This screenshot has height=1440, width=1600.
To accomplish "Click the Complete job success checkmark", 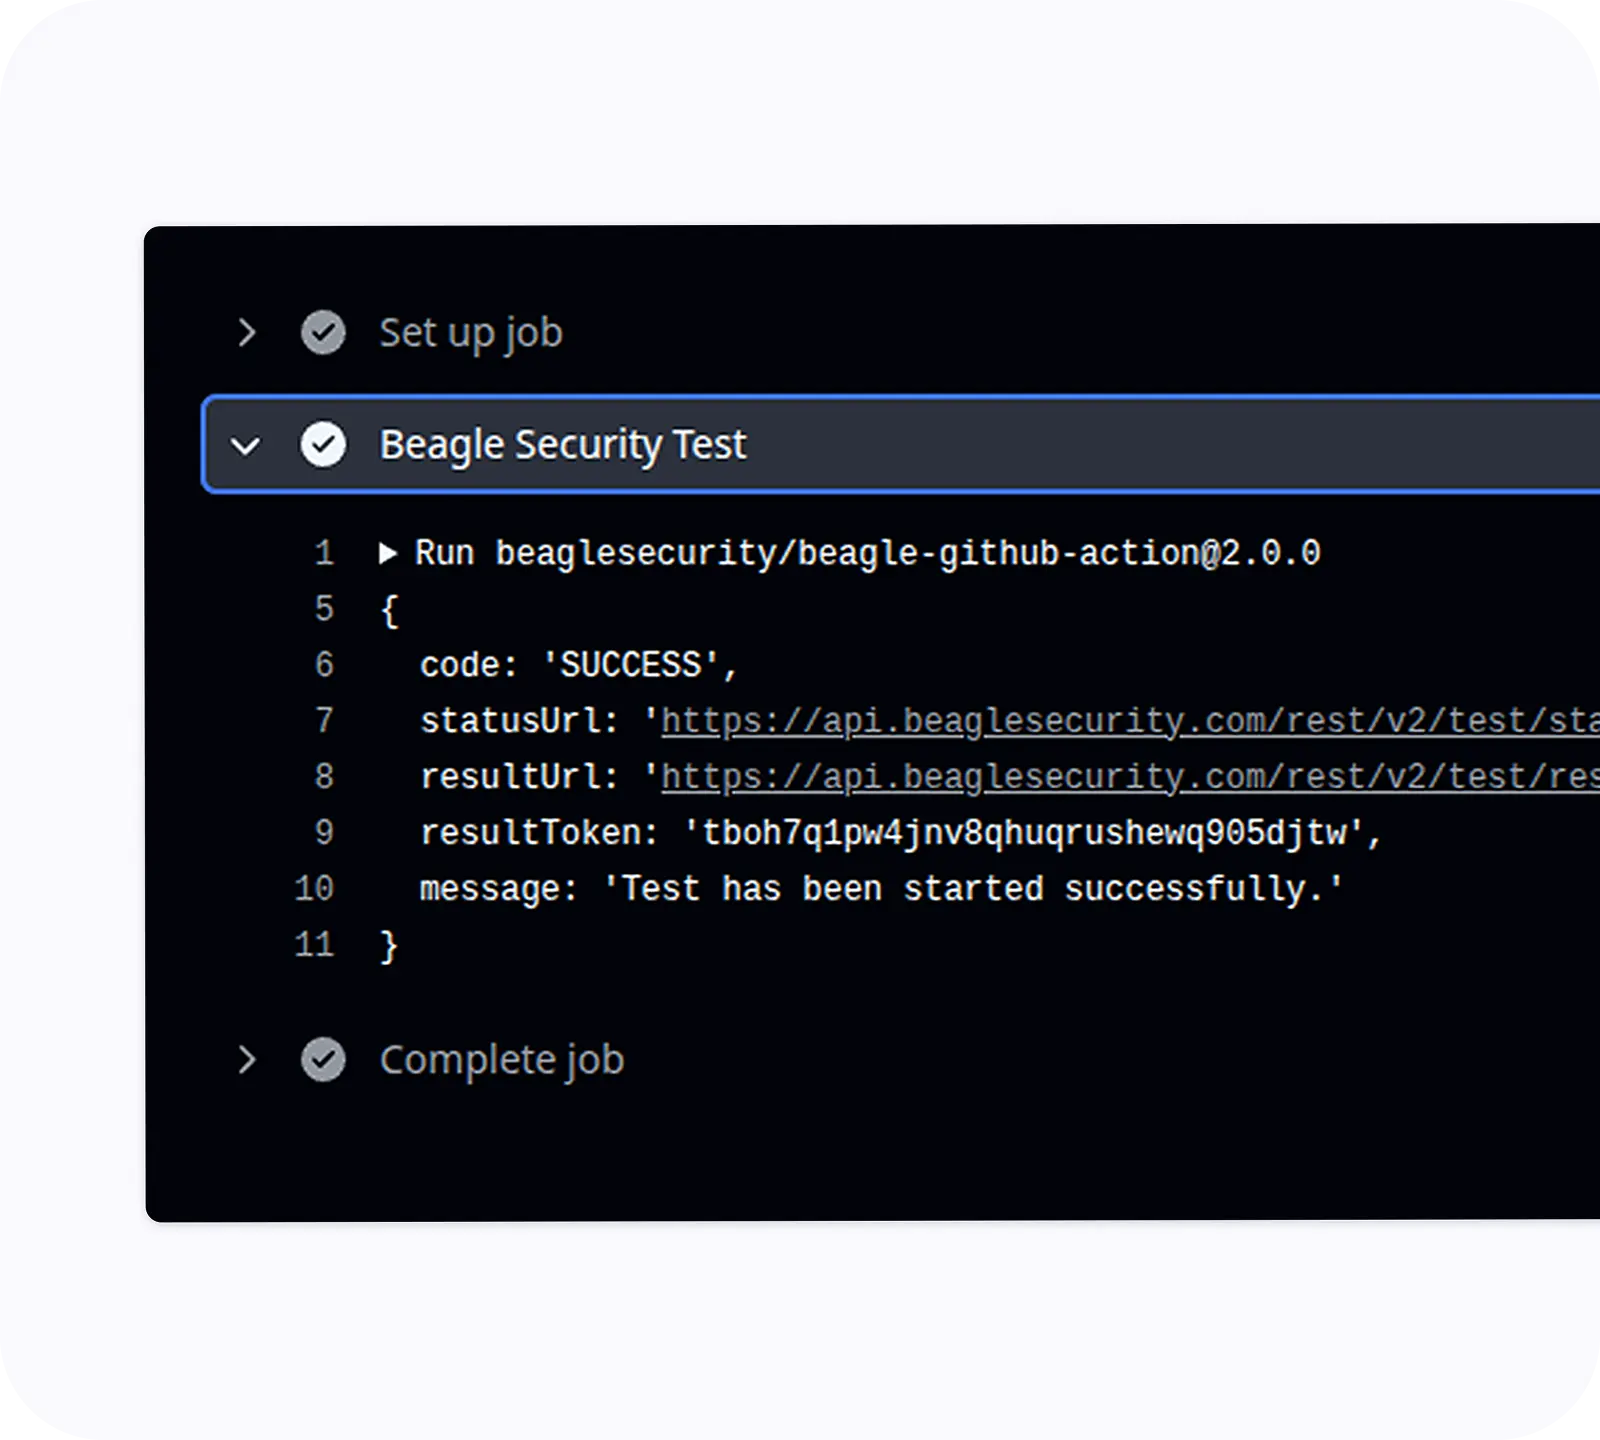I will pyautogui.click(x=323, y=1060).
